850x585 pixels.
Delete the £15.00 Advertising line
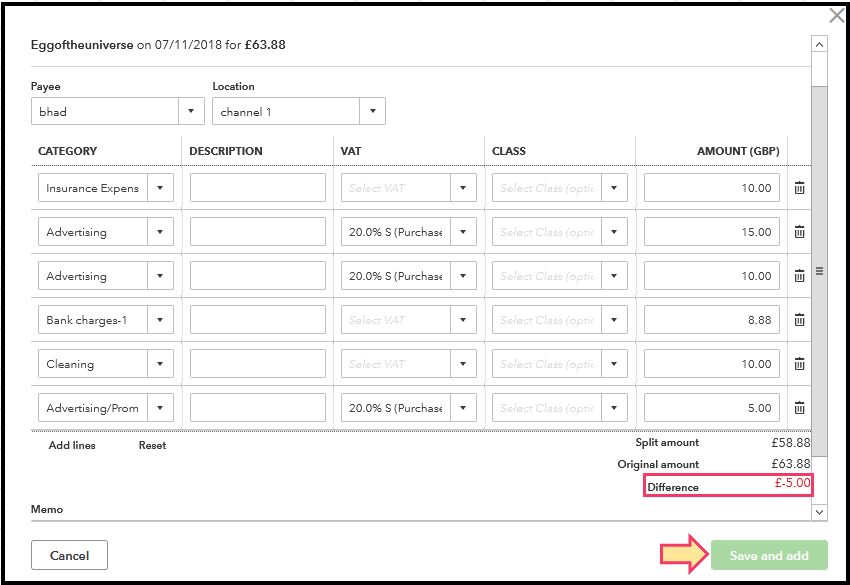point(799,232)
